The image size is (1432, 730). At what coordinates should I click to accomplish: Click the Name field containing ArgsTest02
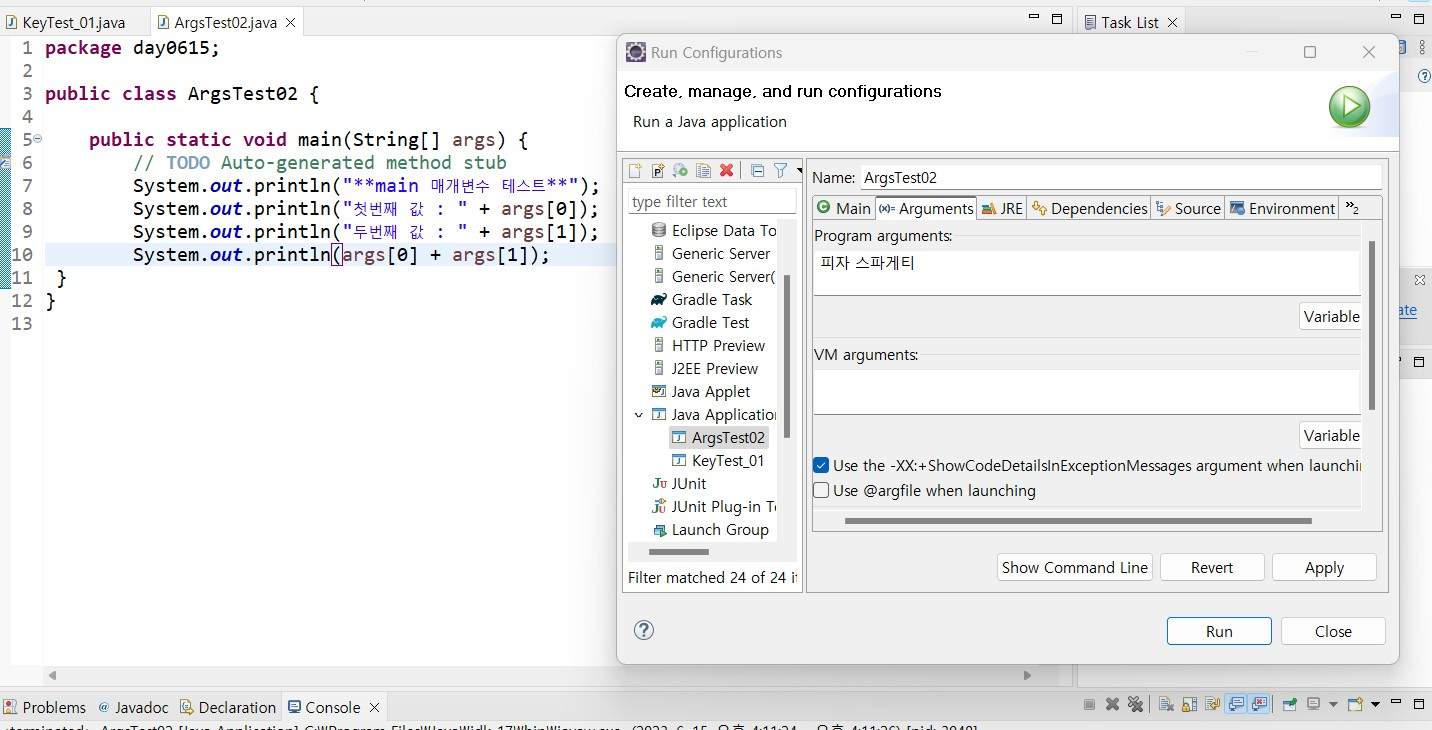1120,177
